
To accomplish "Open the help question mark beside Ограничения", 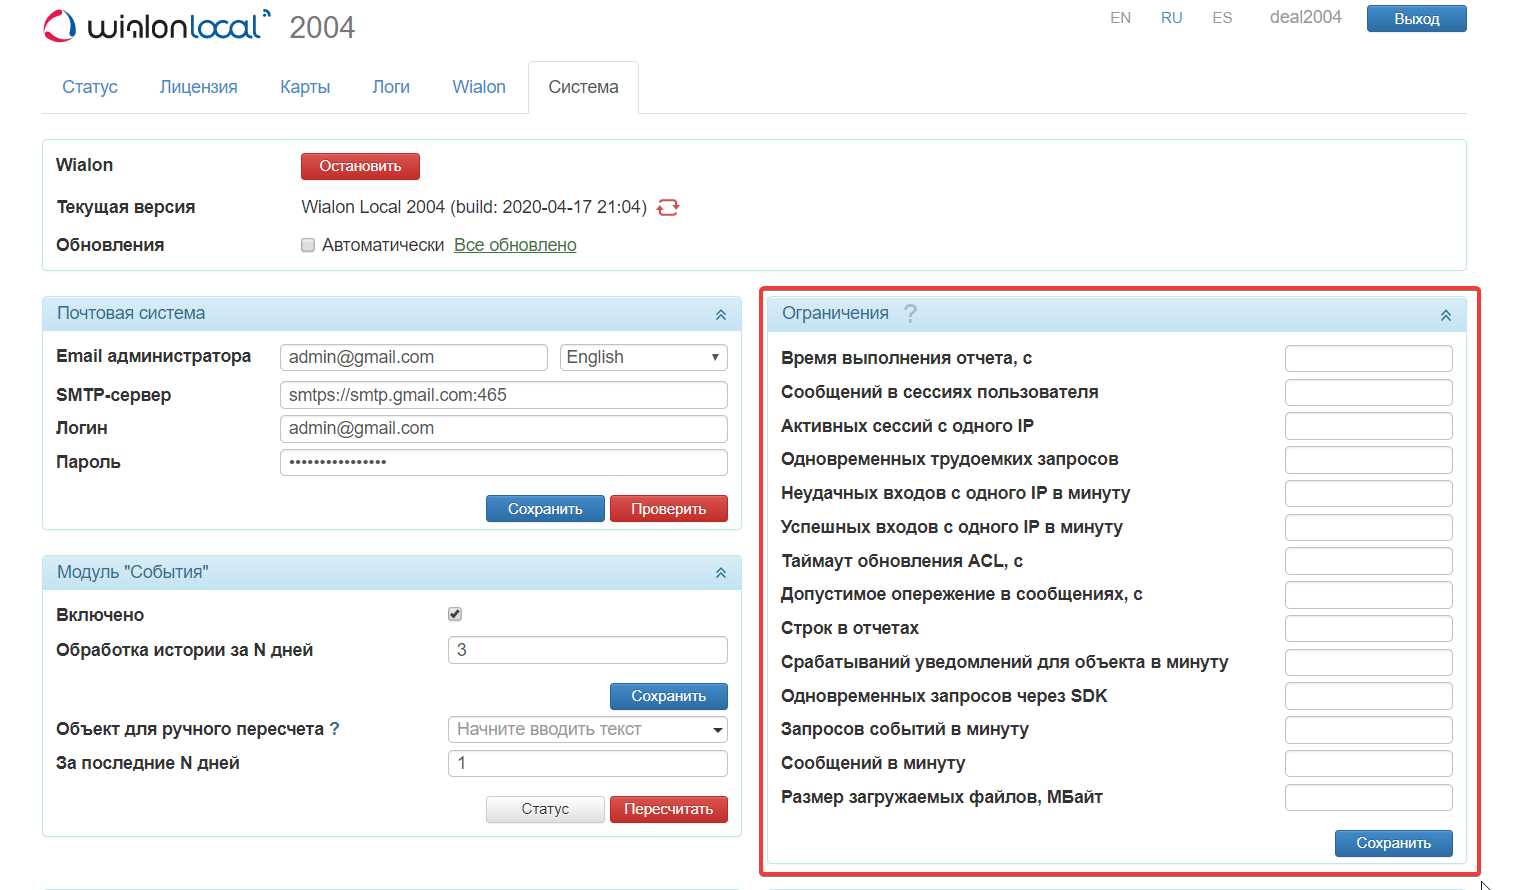I will point(910,313).
